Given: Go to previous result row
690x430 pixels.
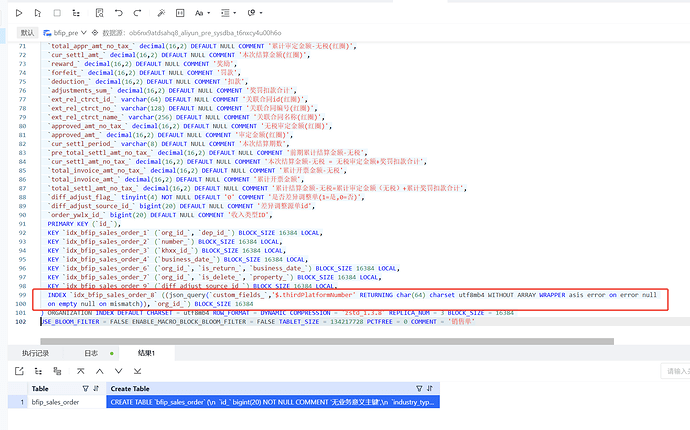Looking at the screenshot, I should [x=100, y=371].
